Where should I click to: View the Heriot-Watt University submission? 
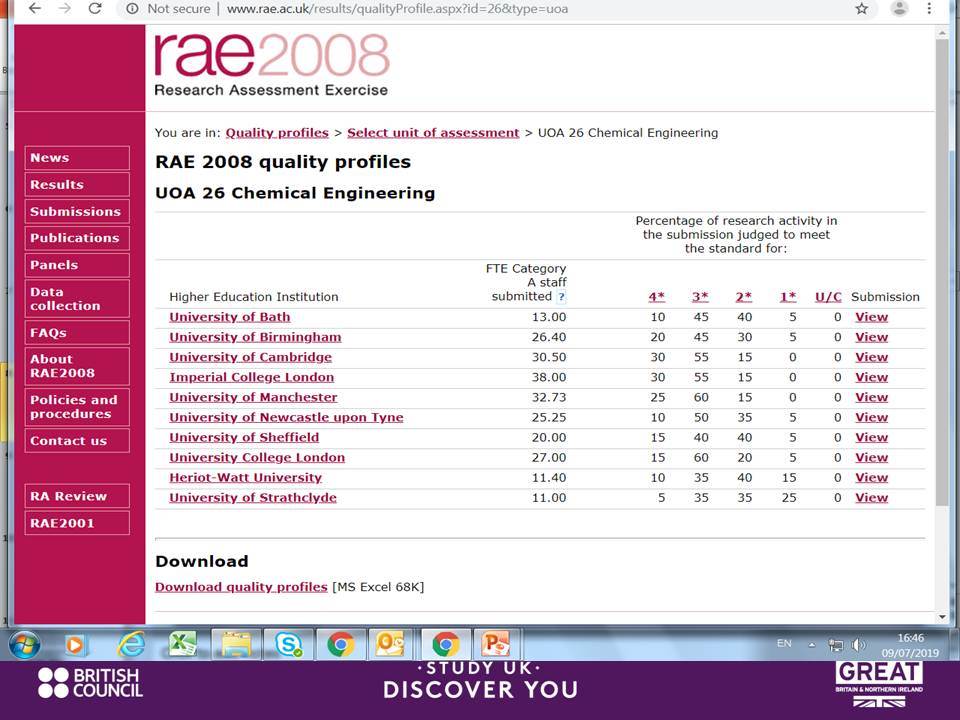point(871,478)
